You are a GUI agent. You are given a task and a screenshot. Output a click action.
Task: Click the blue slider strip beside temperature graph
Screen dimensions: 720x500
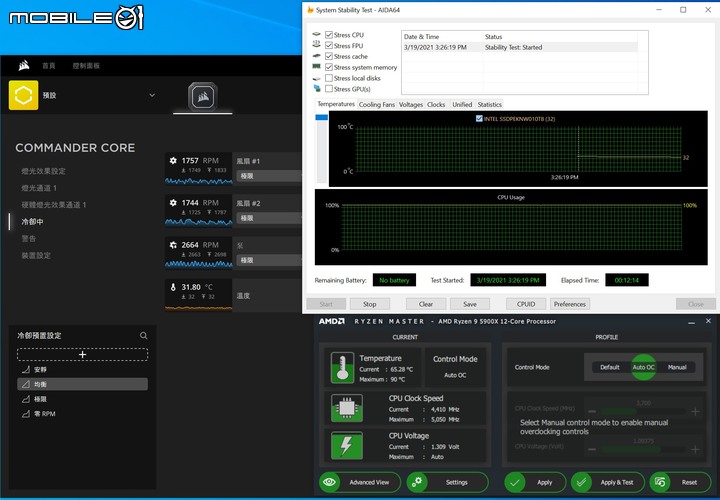321,117
